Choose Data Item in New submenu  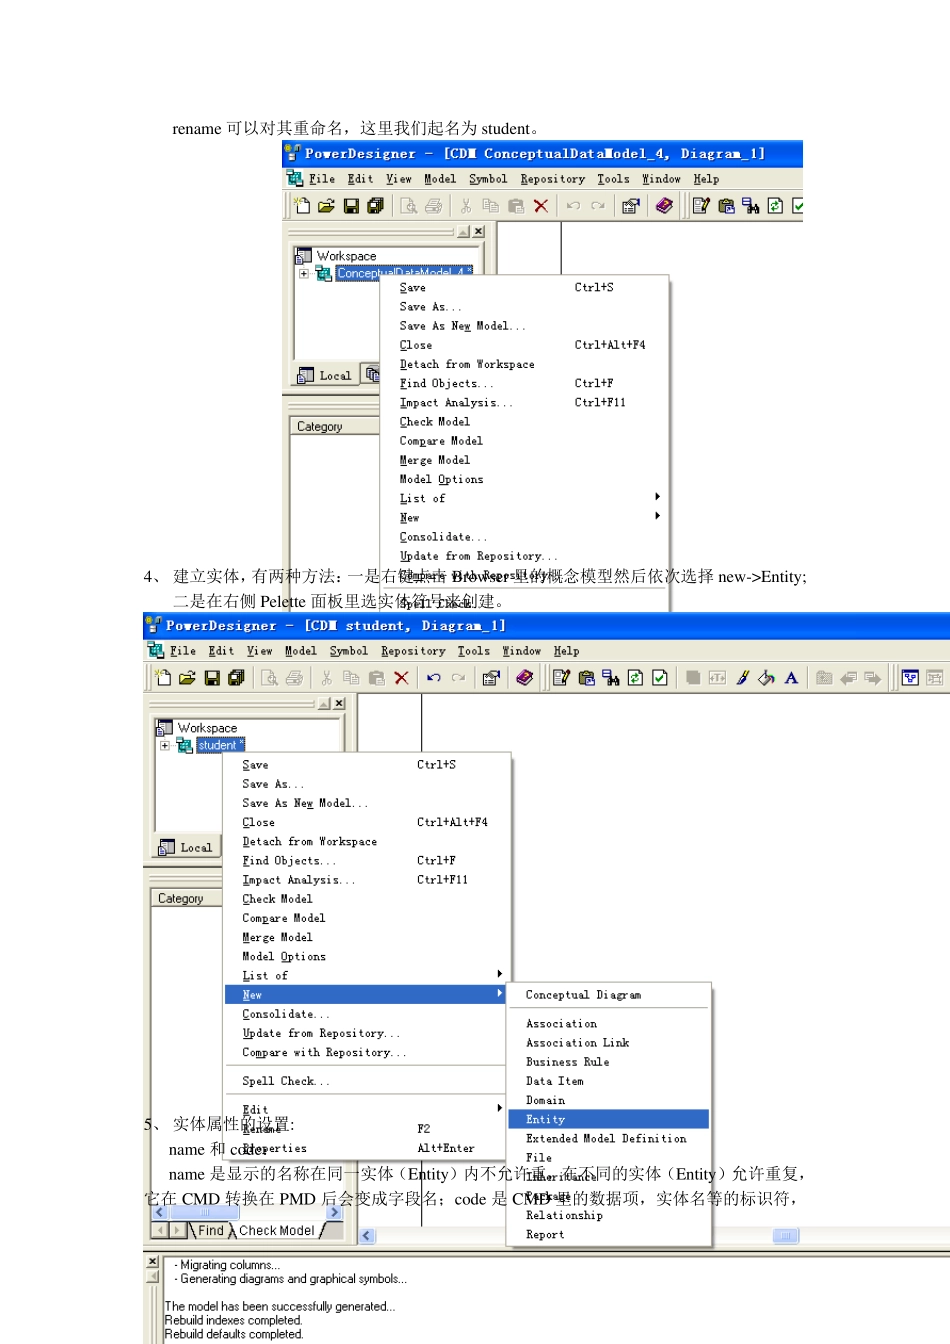coord(609,1081)
